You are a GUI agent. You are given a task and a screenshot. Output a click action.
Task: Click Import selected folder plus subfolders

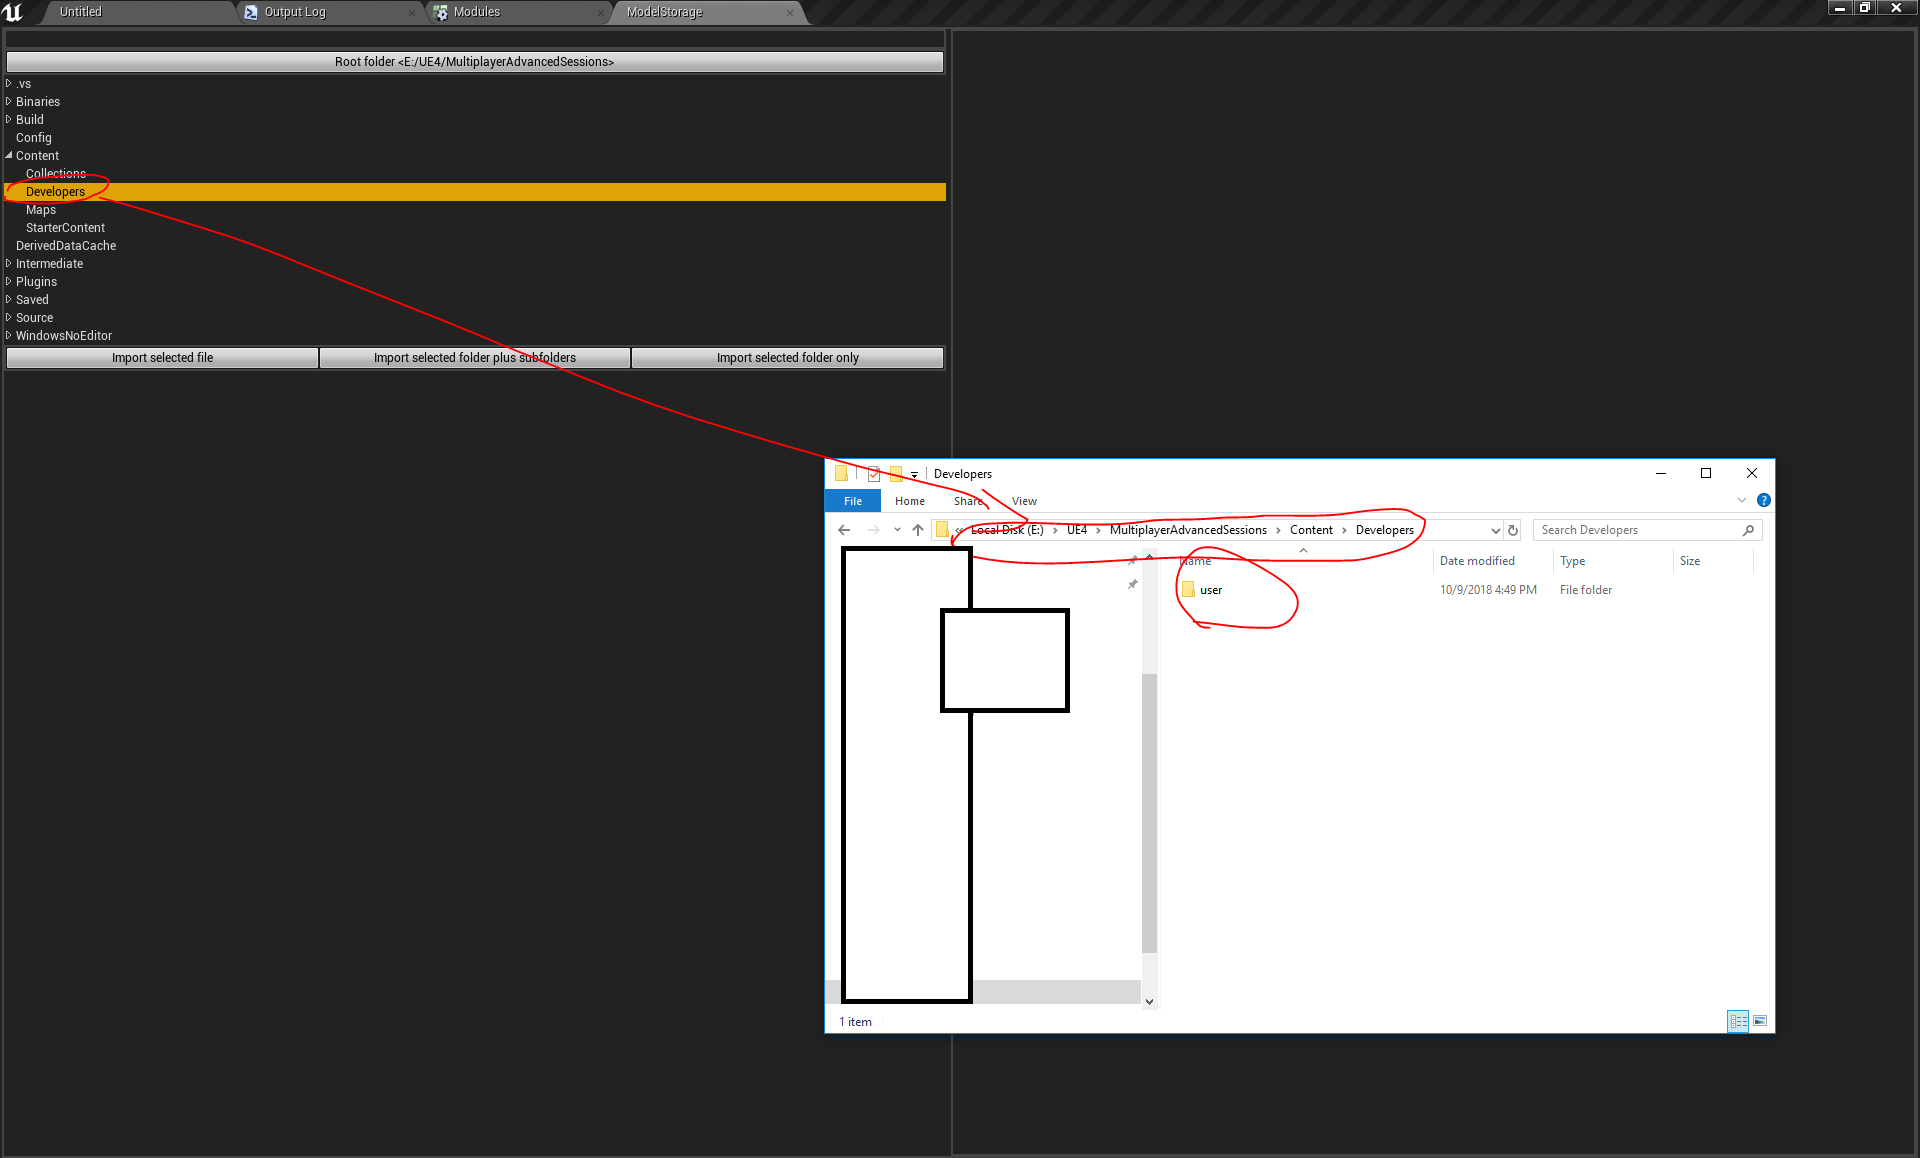pos(475,358)
